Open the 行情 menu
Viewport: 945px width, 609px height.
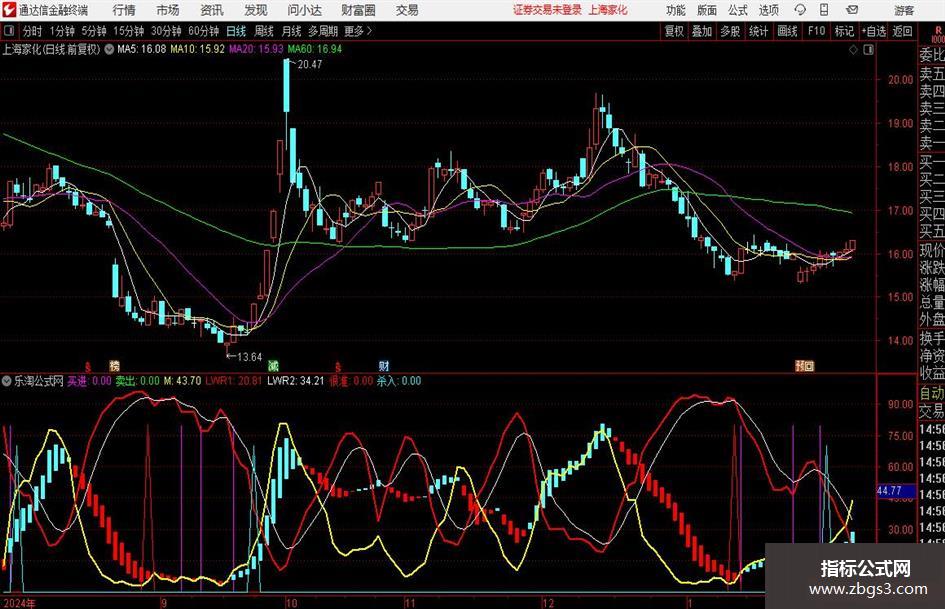[x=124, y=10]
